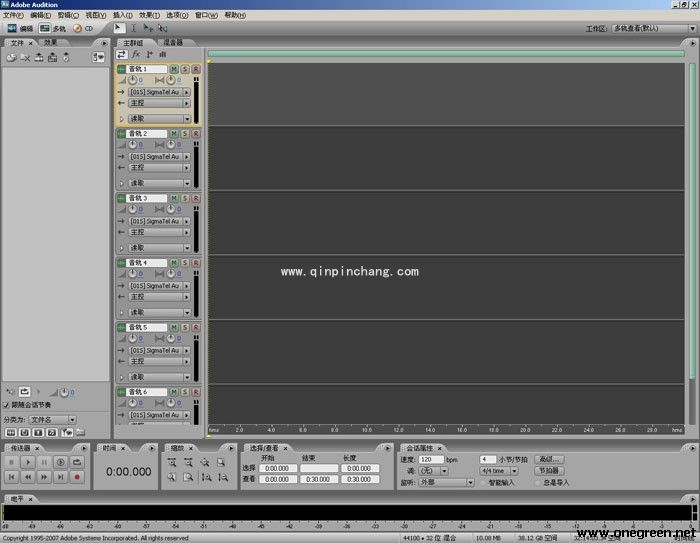Click the green horizontal zoom scrollbar
The height and width of the screenshot is (543, 700).
point(446,54)
